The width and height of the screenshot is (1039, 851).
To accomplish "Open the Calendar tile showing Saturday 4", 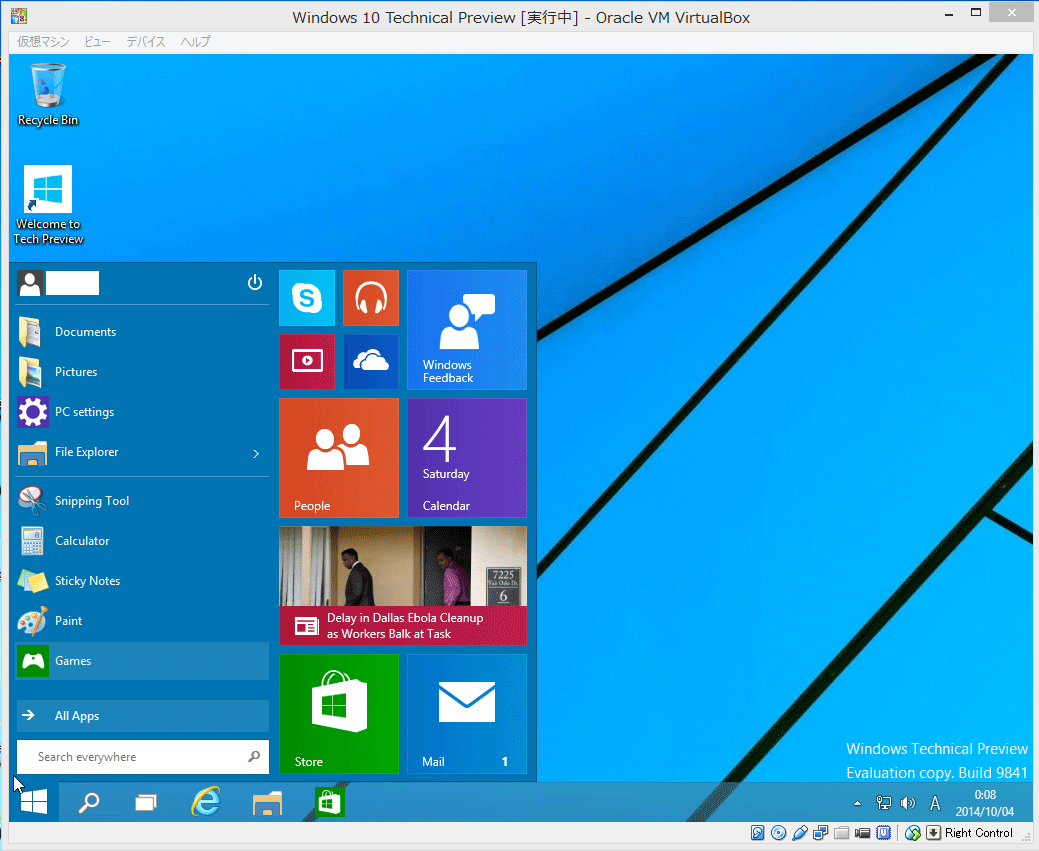I will click(467, 458).
